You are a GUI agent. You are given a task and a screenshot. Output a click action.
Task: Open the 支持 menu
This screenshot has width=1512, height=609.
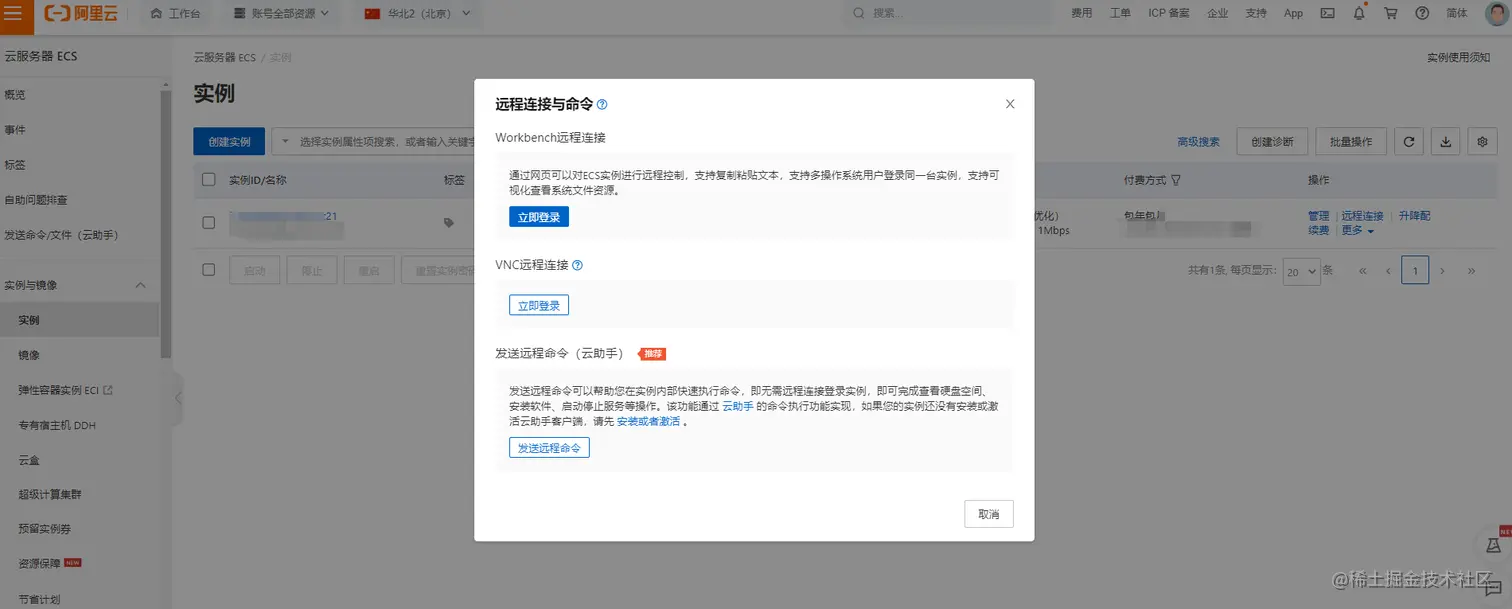coord(1256,13)
